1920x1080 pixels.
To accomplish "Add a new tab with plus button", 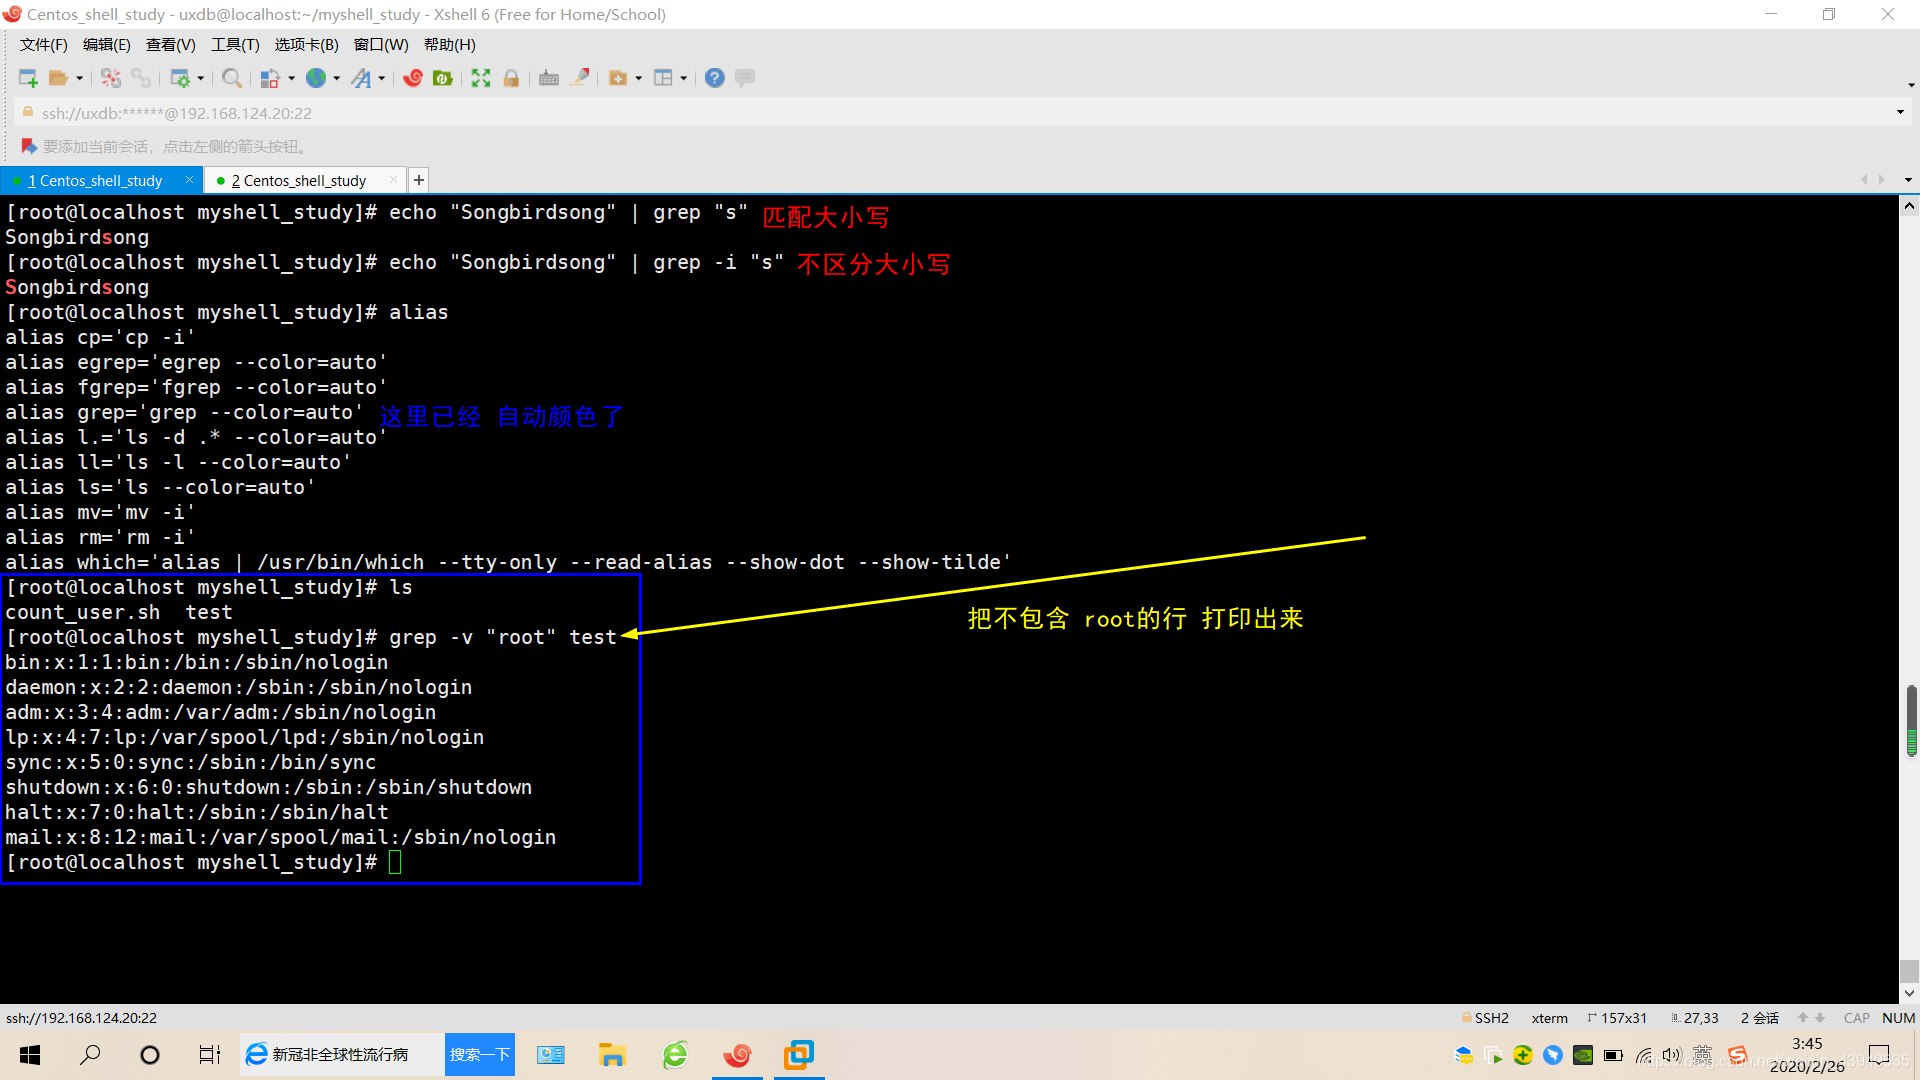I will (x=419, y=180).
